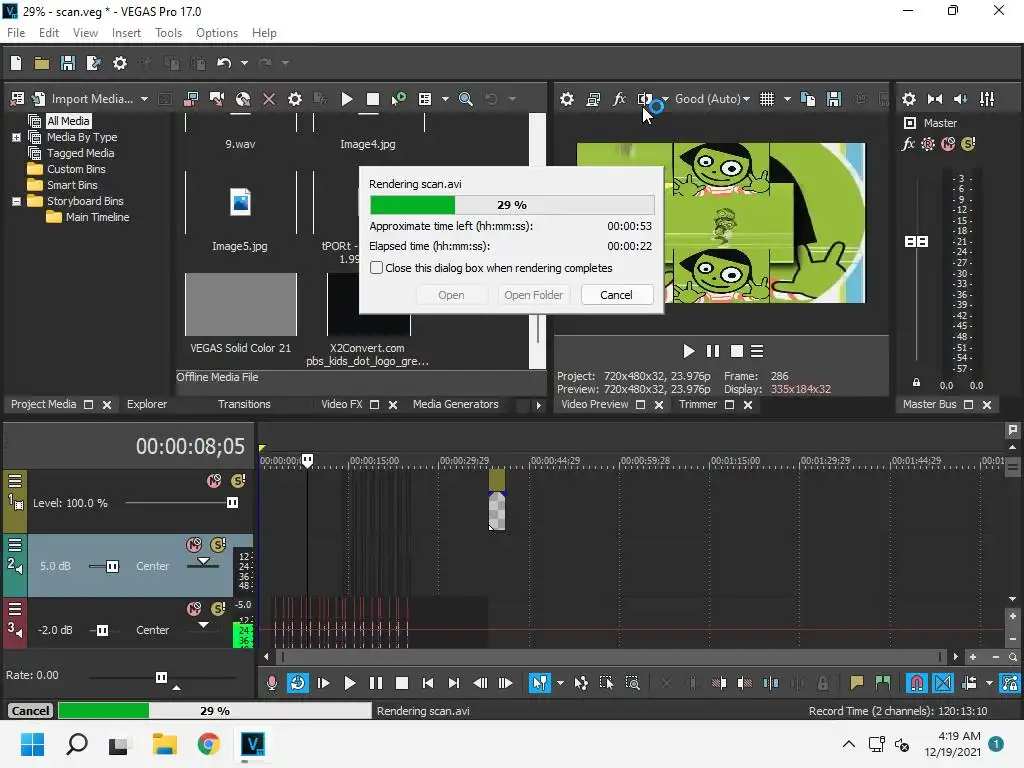Screen dimensions: 1024x768
Task: Click the microphone Record button
Action: coord(272,683)
